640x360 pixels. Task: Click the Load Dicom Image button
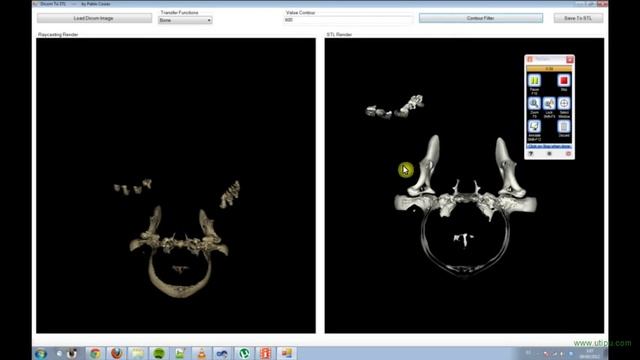(x=94, y=18)
